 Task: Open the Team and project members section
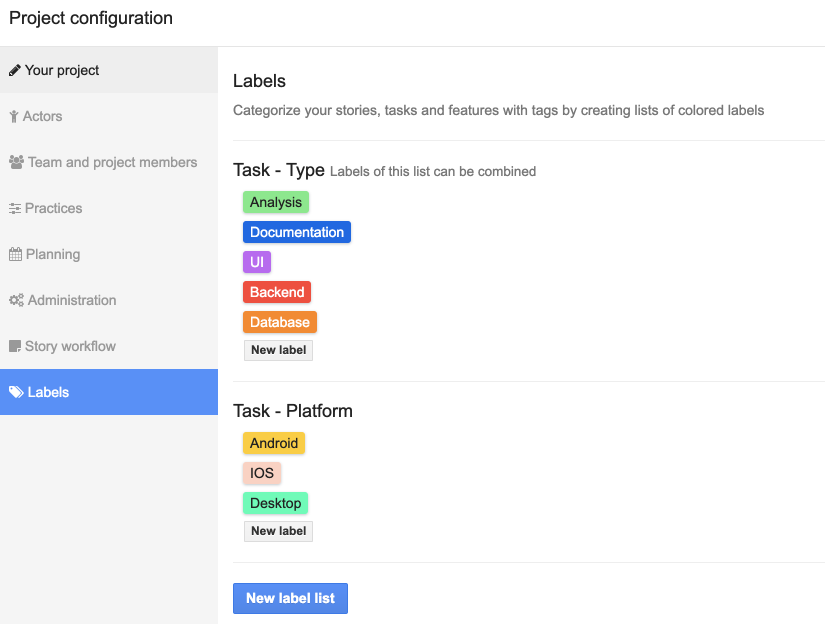pos(112,162)
